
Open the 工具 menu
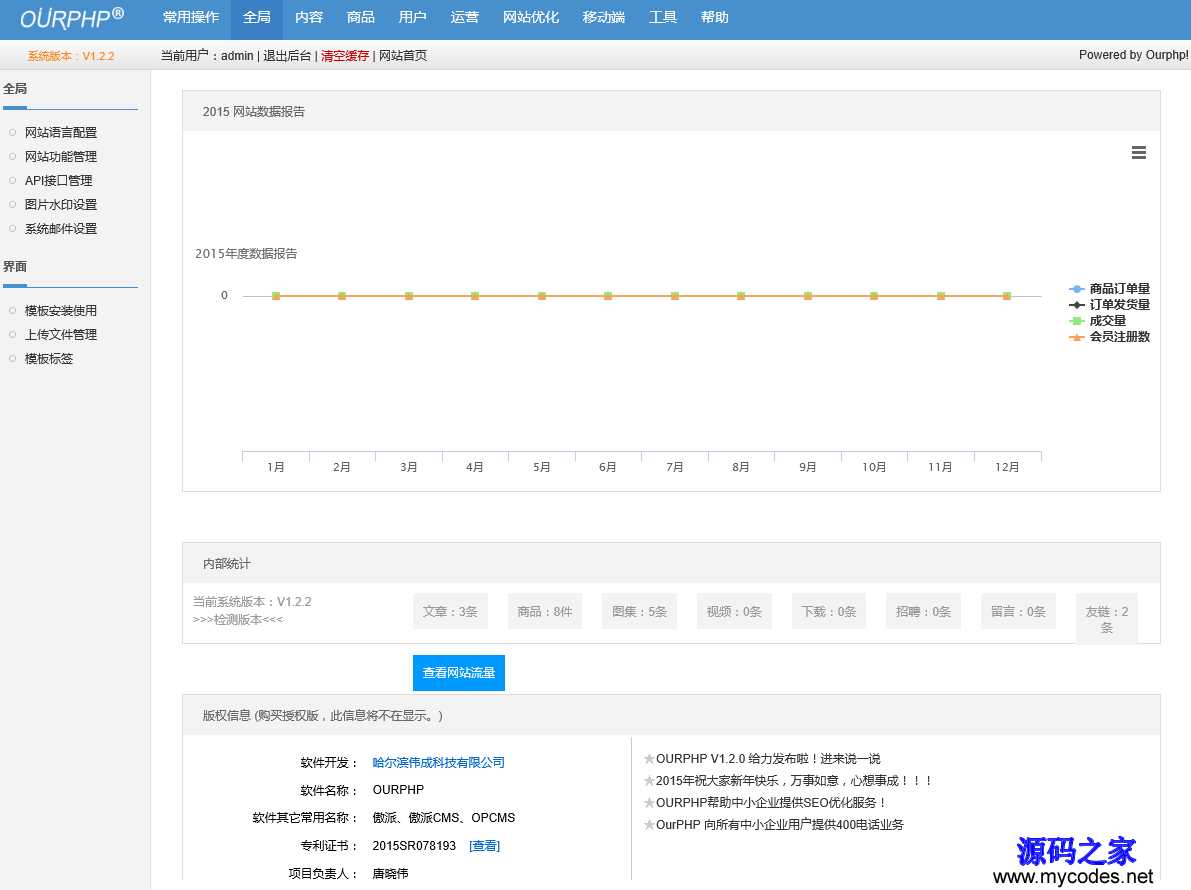663,18
